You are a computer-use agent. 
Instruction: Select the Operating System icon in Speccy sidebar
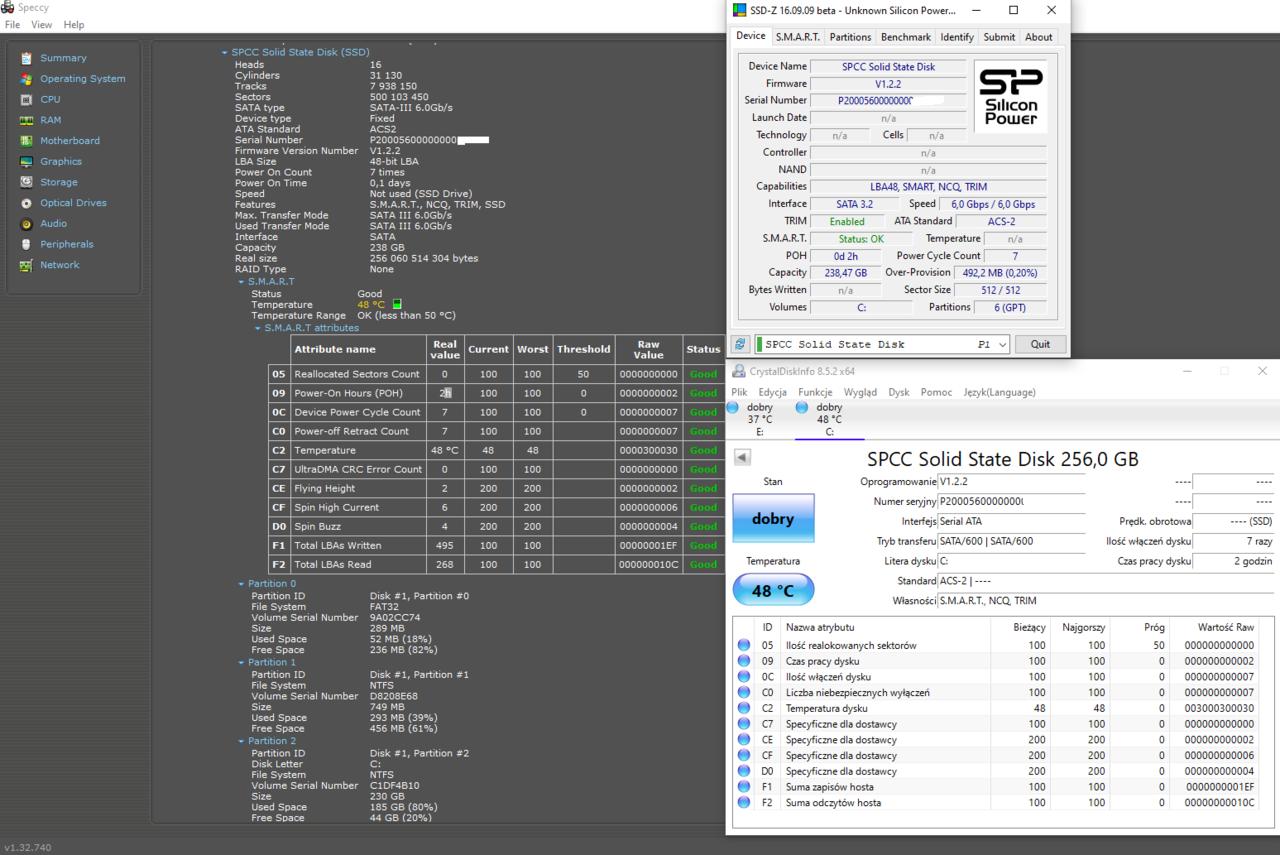tap(26, 79)
